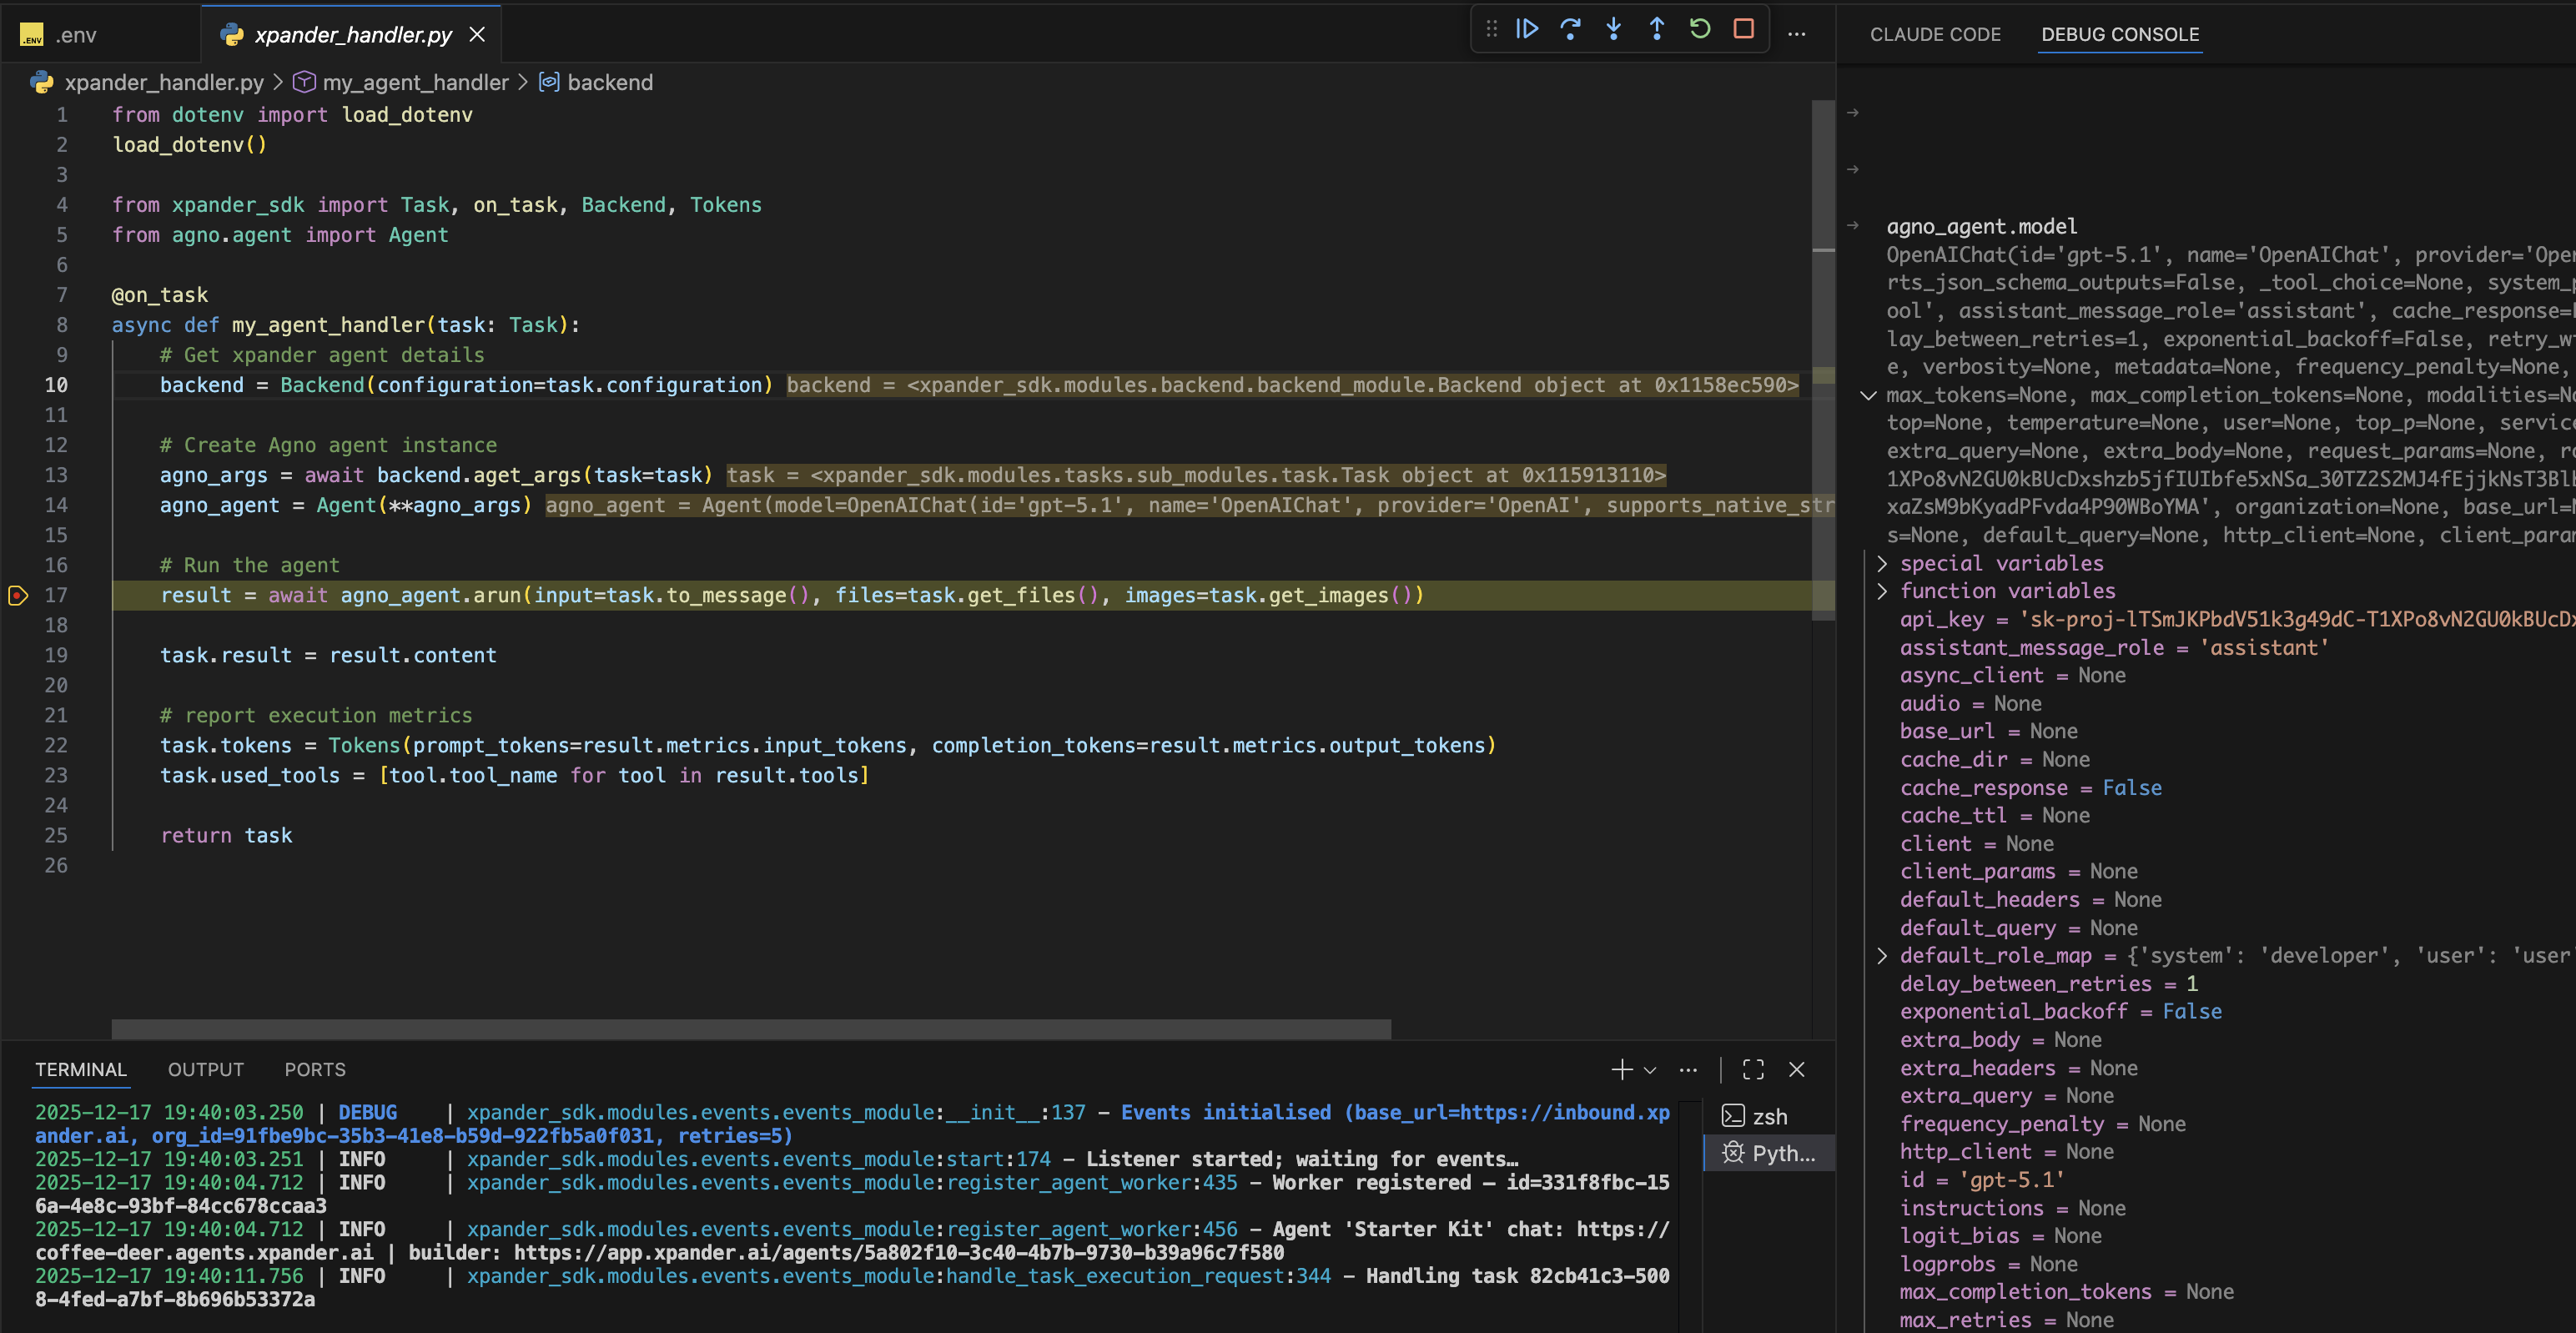
Task: Click Continue in the debug toolbar
Action: [x=1527, y=29]
